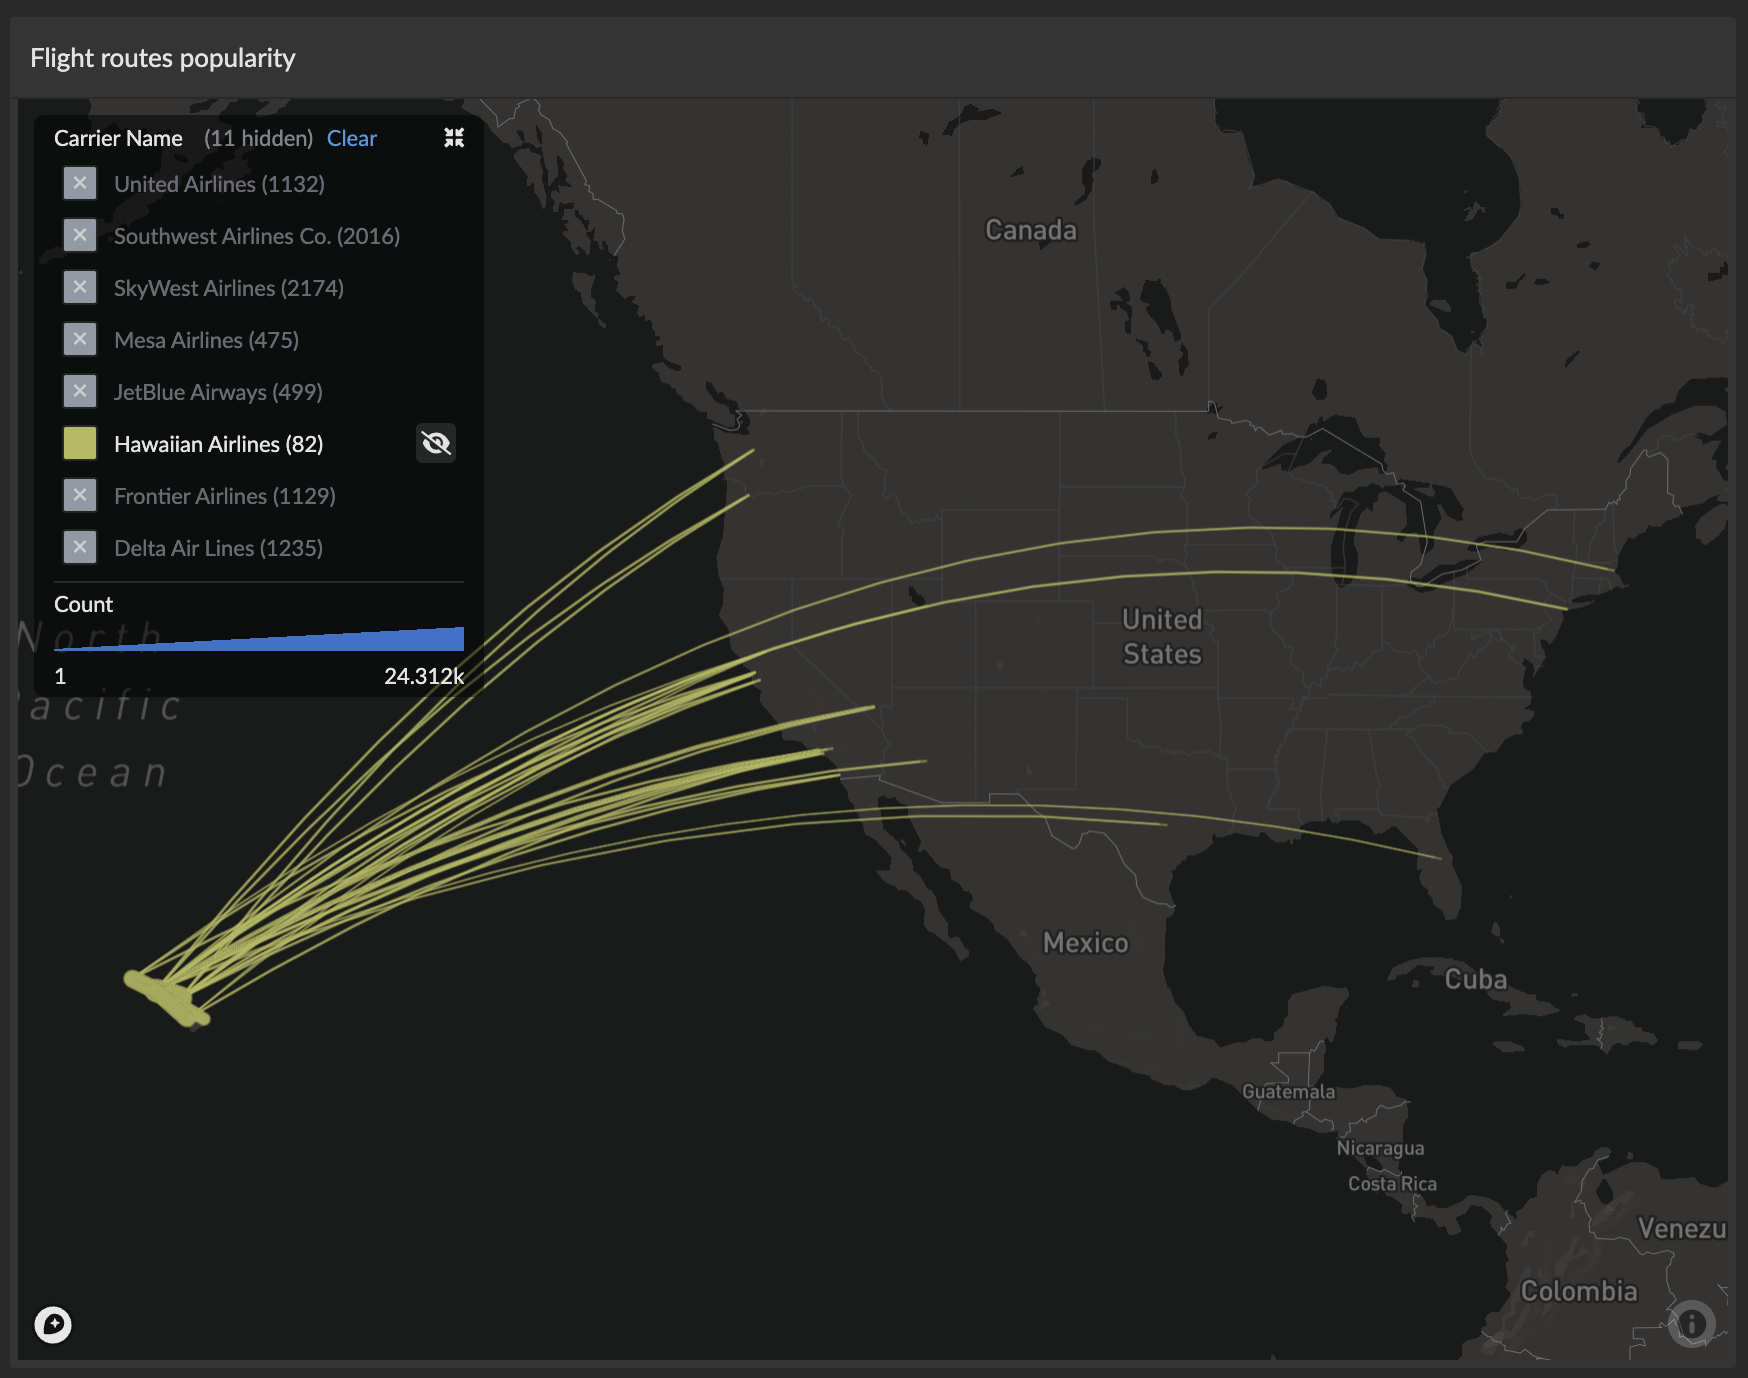Screen dimensions: 1748x1378
Task: Enable Delta Air Lines via its X checkbox
Action: (80, 548)
